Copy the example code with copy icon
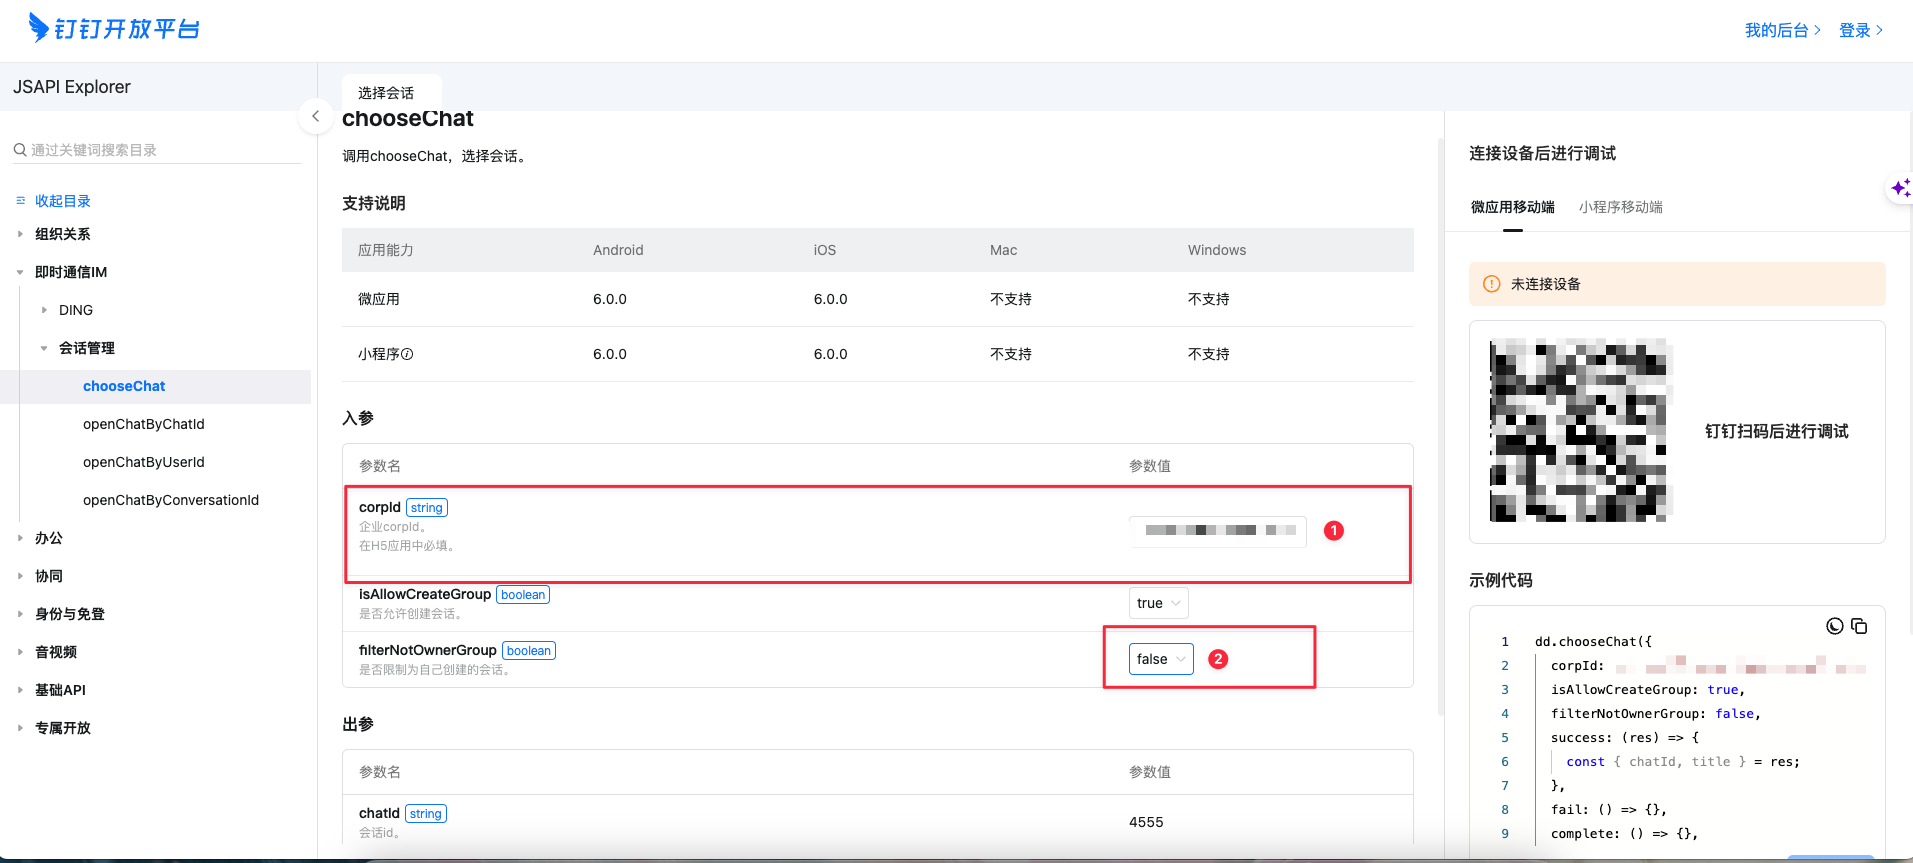Screen dimensions: 1913x863 point(1859,626)
